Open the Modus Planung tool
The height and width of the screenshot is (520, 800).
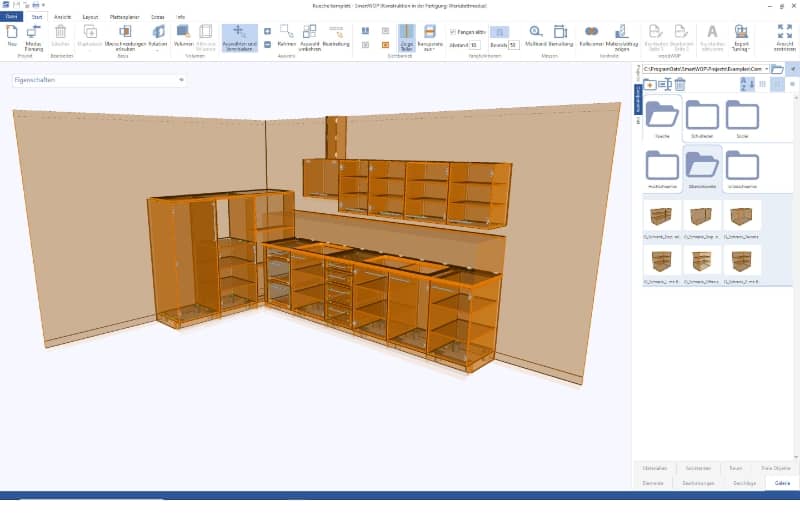point(34,38)
